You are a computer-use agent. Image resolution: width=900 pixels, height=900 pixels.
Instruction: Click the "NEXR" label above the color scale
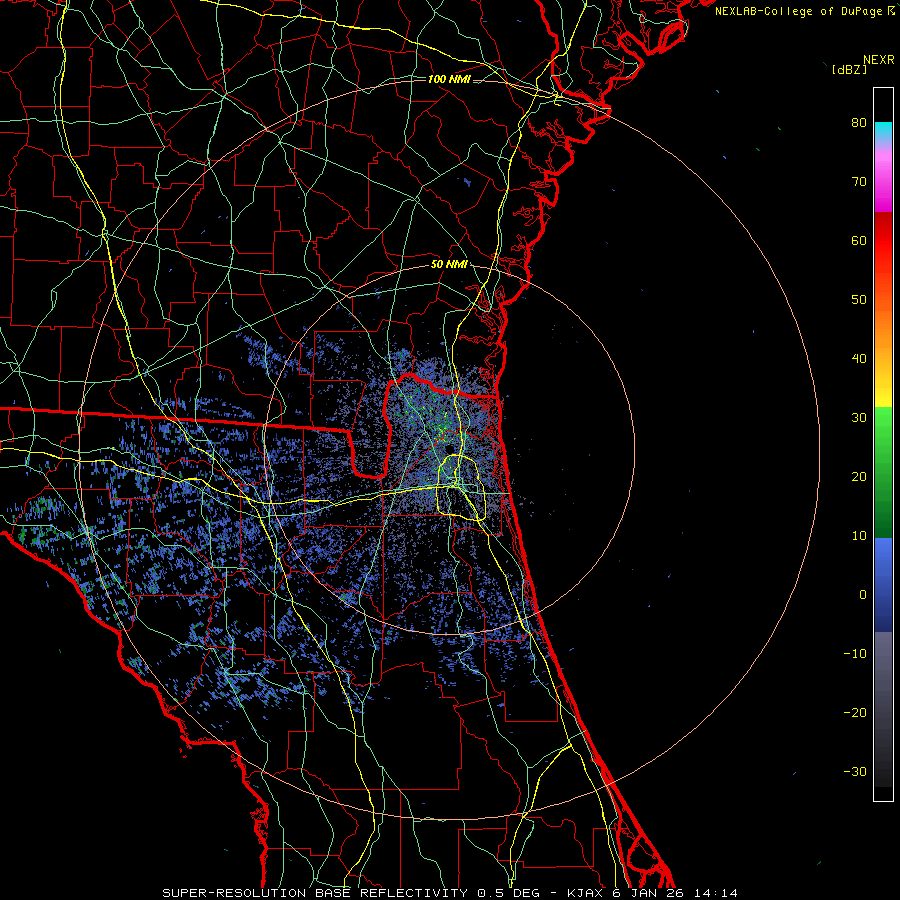[879, 60]
